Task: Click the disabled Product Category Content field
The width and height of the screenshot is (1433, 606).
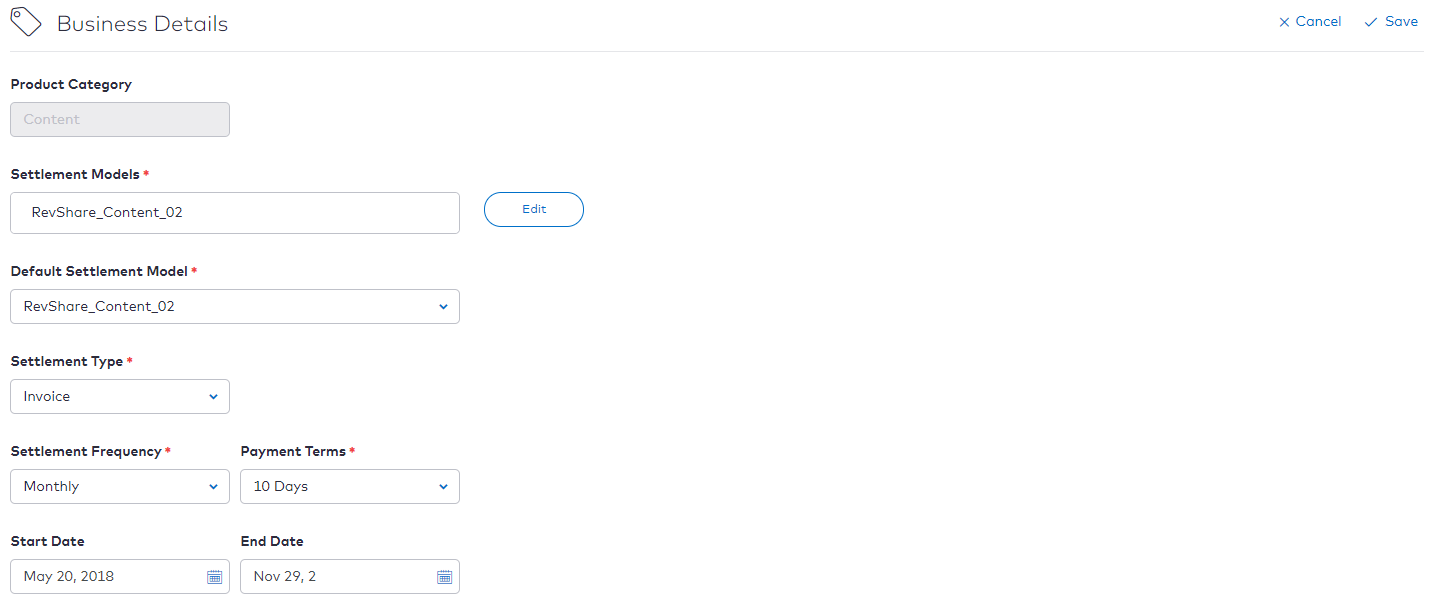Action: coord(120,120)
